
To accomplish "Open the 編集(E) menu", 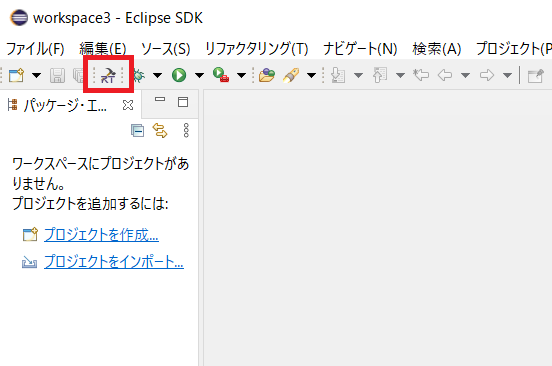I will [x=103, y=49].
